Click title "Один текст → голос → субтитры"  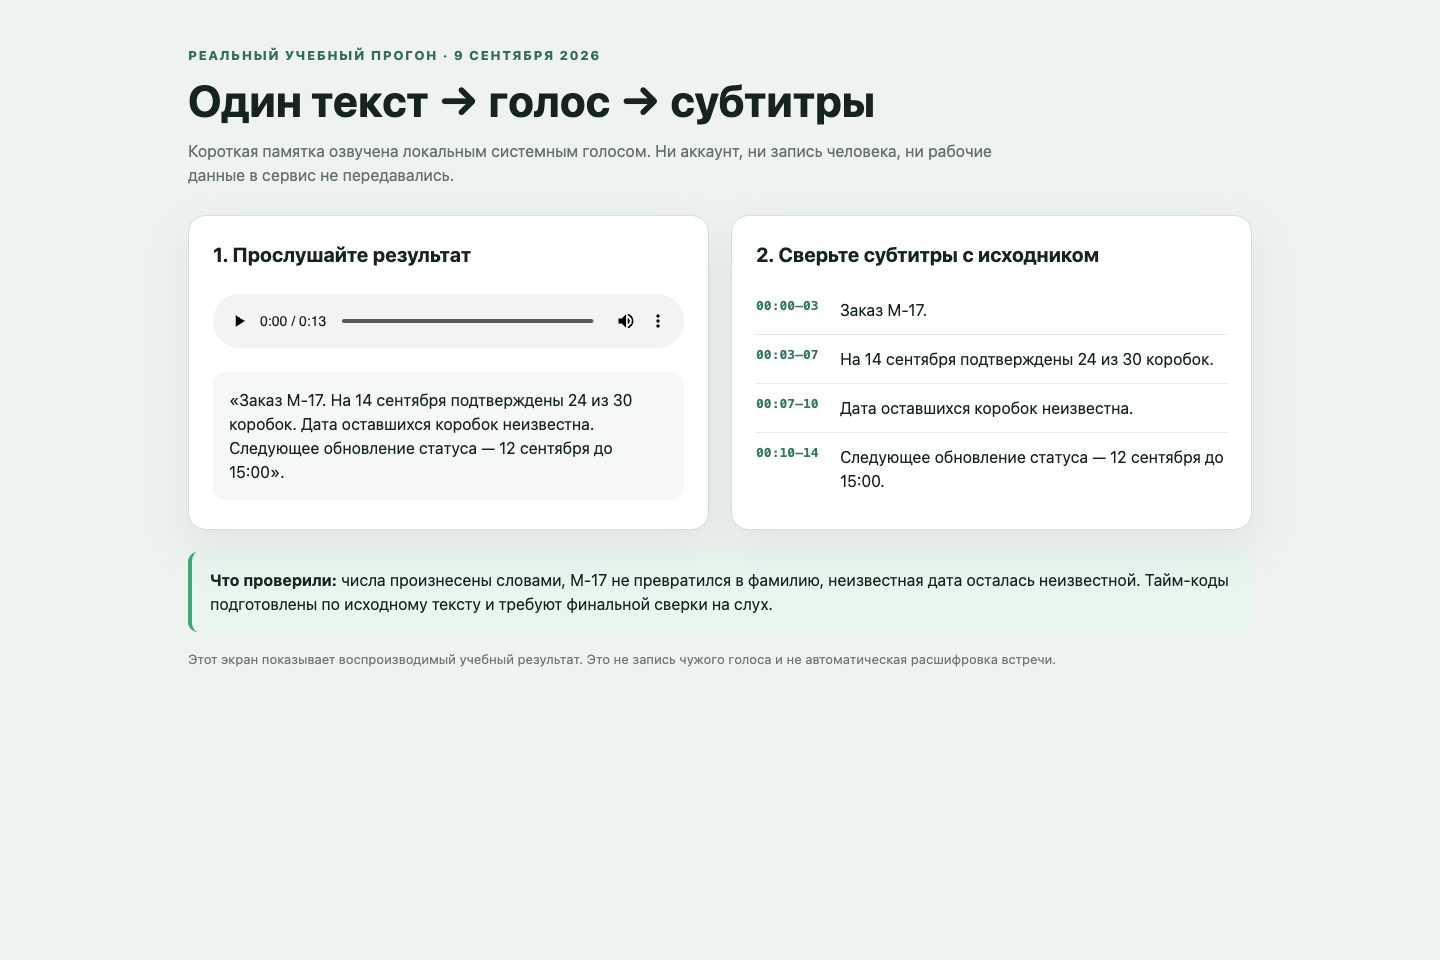pos(531,102)
